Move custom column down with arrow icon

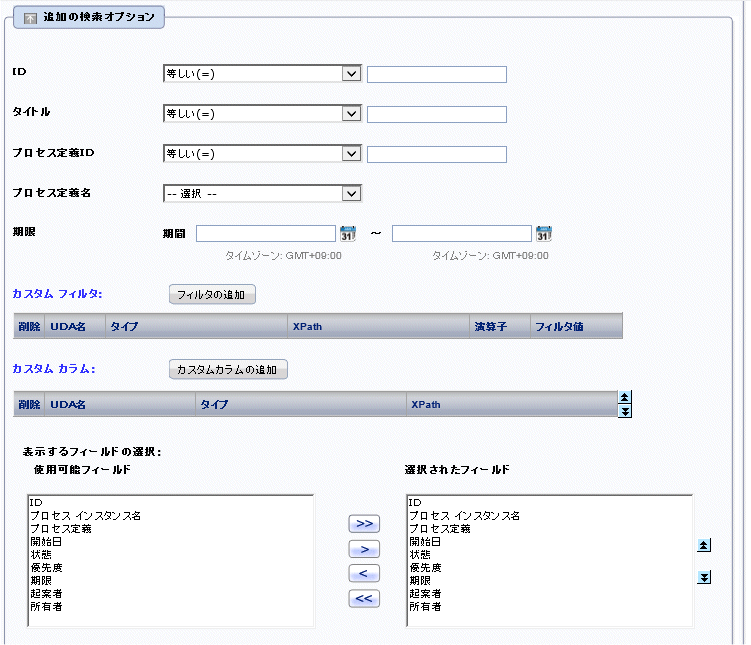coord(625,411)
